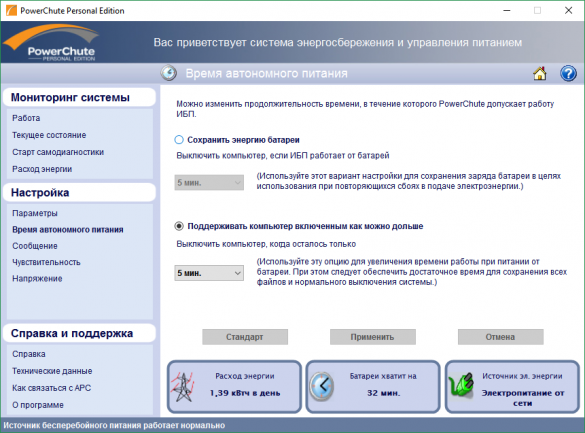Click the PowerChute Personal Edition logo
Image resolution: width=585 pixels, height=433 pixels.
[x=51, y=42]
